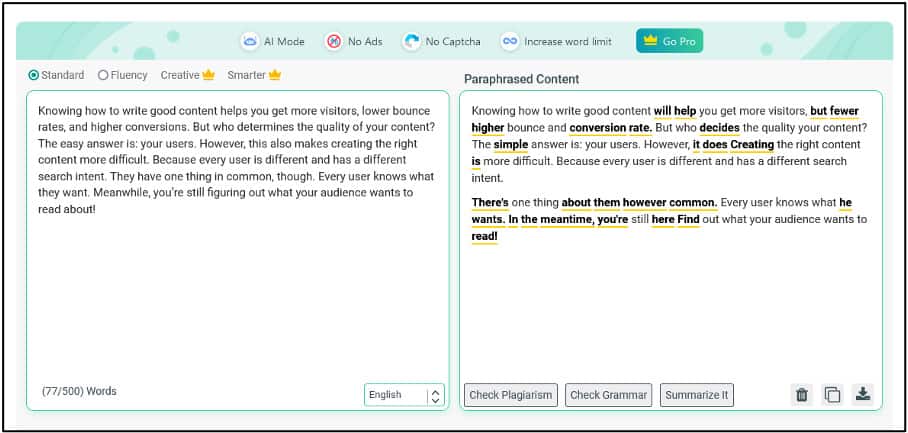The width and height of the screenshot is (908, 433).
Task: Click the 'Paraphrased Content' heading
Action: click(522, 79)
